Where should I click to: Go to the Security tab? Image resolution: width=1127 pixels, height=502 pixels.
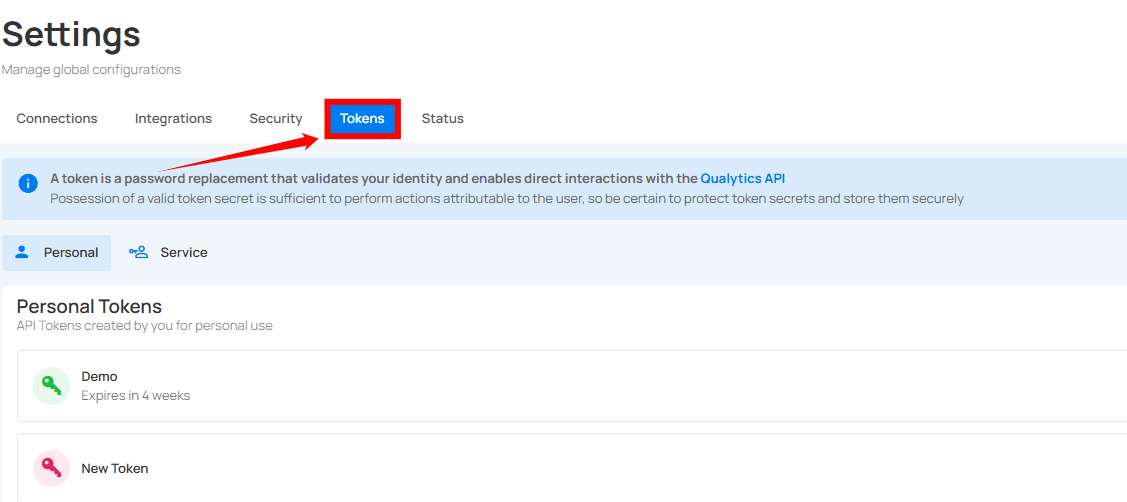(x=275, y=118)
